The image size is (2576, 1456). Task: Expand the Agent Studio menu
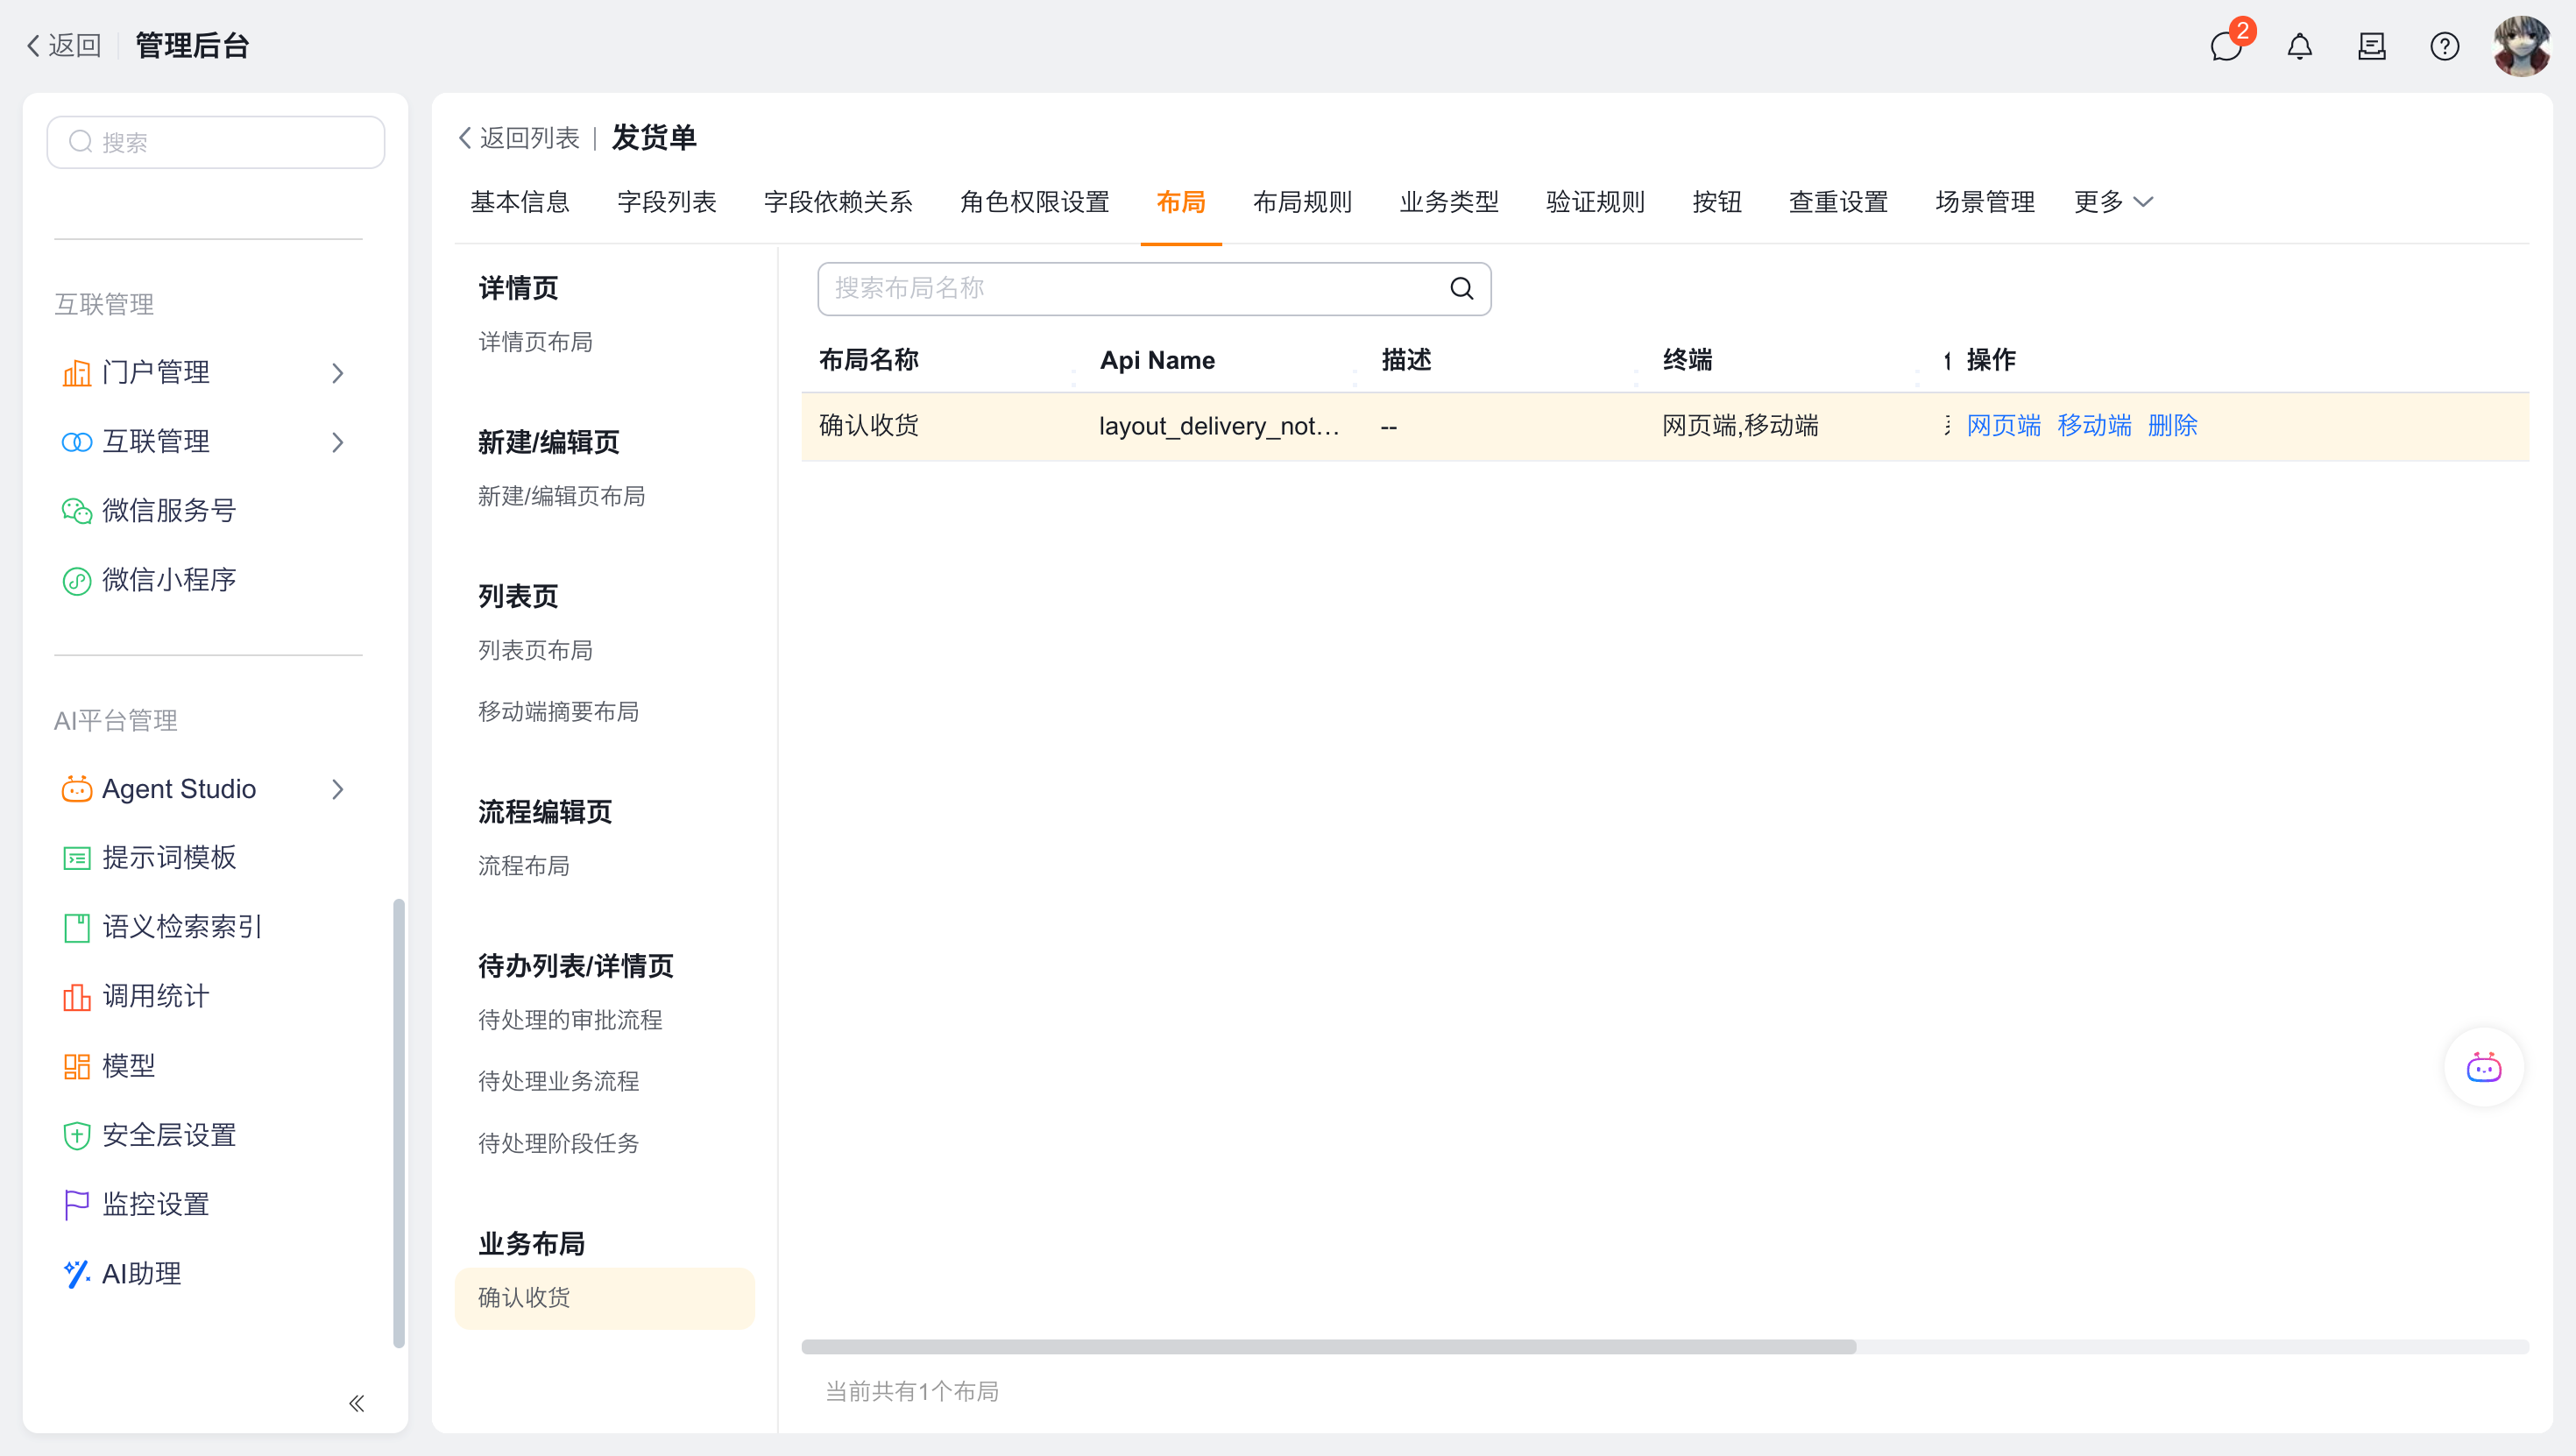337,789
